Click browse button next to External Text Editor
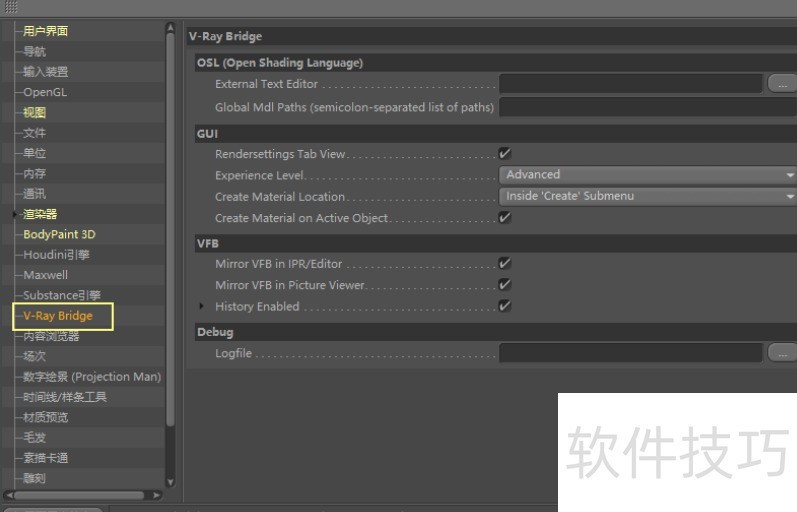Screen dimensions: 797x512 781,85
